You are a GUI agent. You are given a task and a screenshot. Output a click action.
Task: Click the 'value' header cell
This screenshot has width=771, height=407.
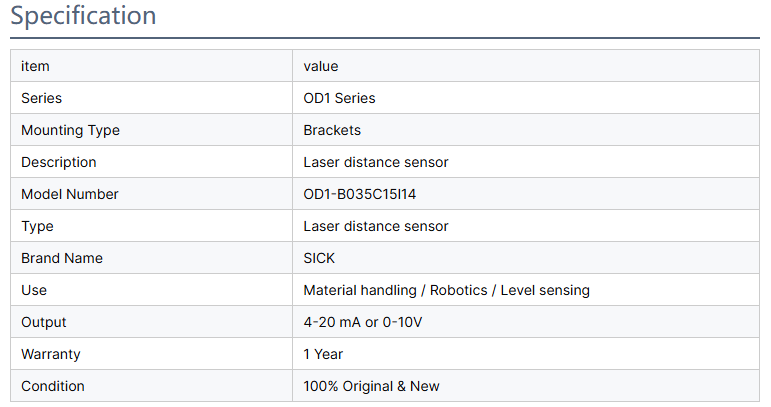point(321,66)
